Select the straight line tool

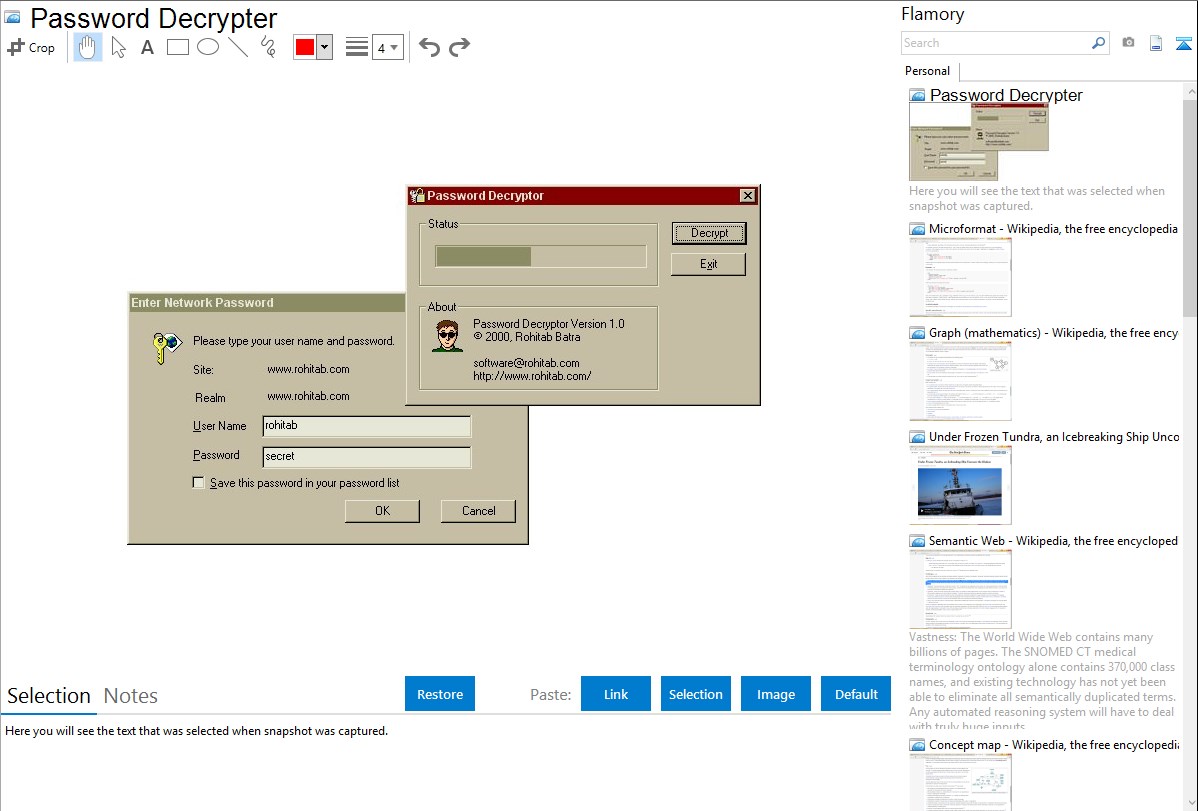click(x=238, y=47)
